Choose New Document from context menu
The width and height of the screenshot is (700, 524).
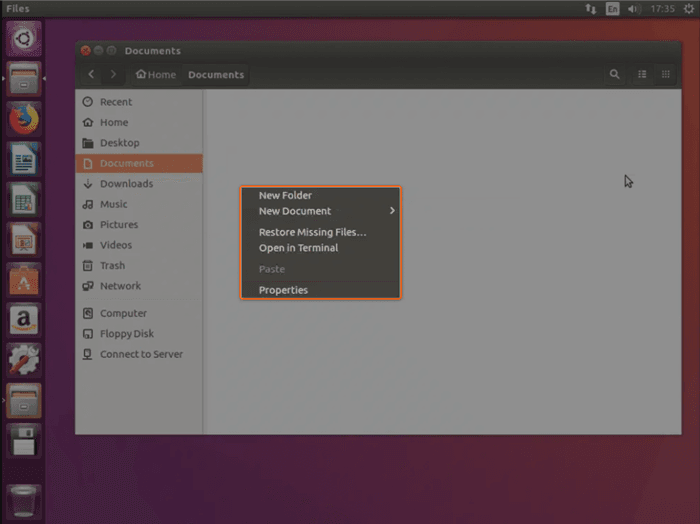point(321,211)
